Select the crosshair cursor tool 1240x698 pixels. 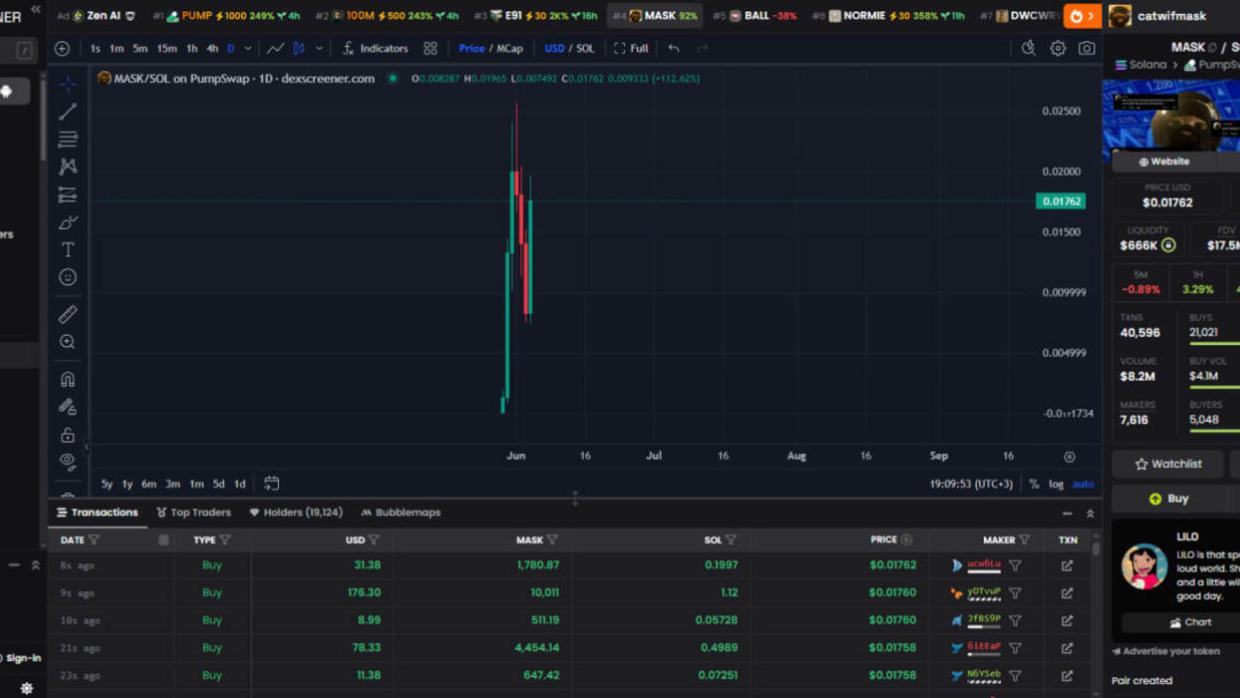tap(67, 84)
